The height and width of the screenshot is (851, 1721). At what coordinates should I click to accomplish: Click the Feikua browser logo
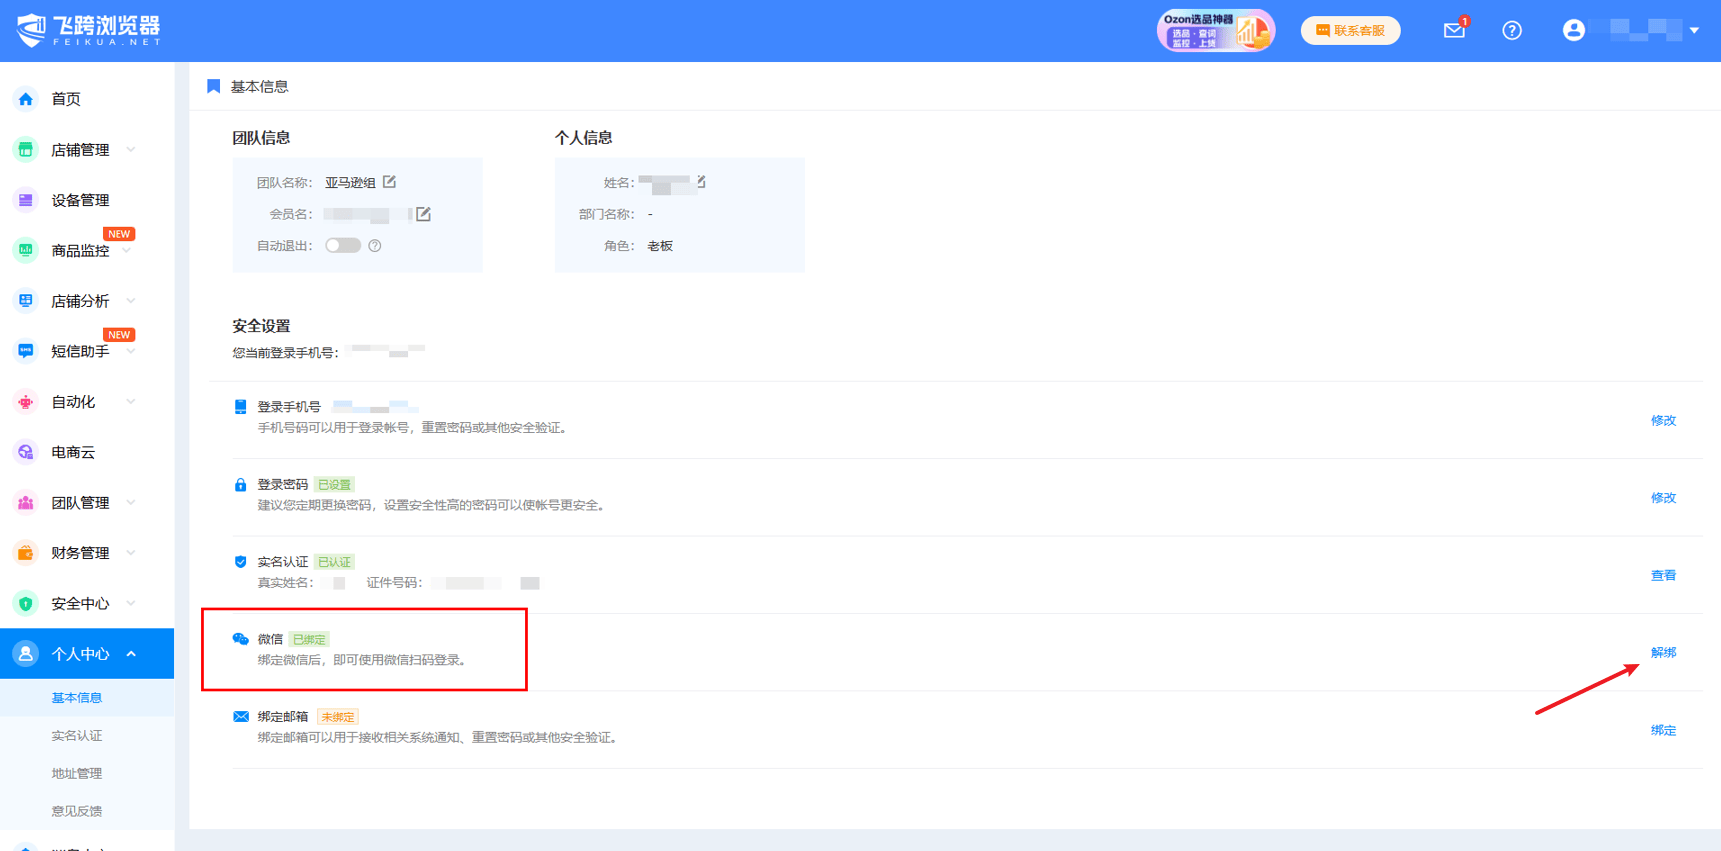point(88,30)
